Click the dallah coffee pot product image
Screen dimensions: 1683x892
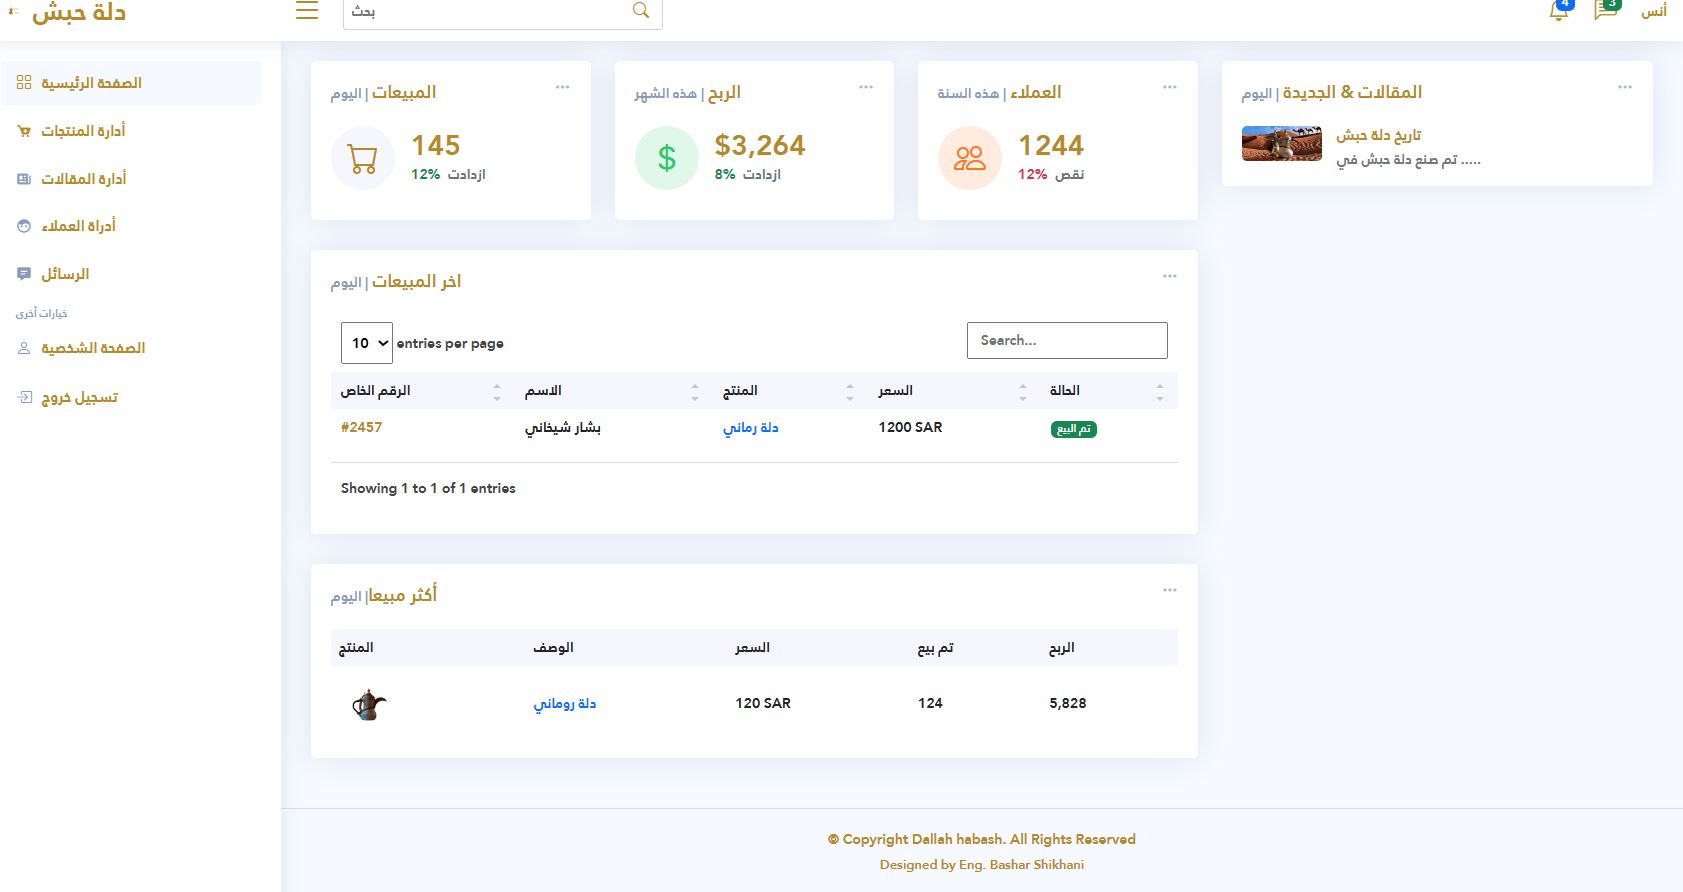coord(369,704)
